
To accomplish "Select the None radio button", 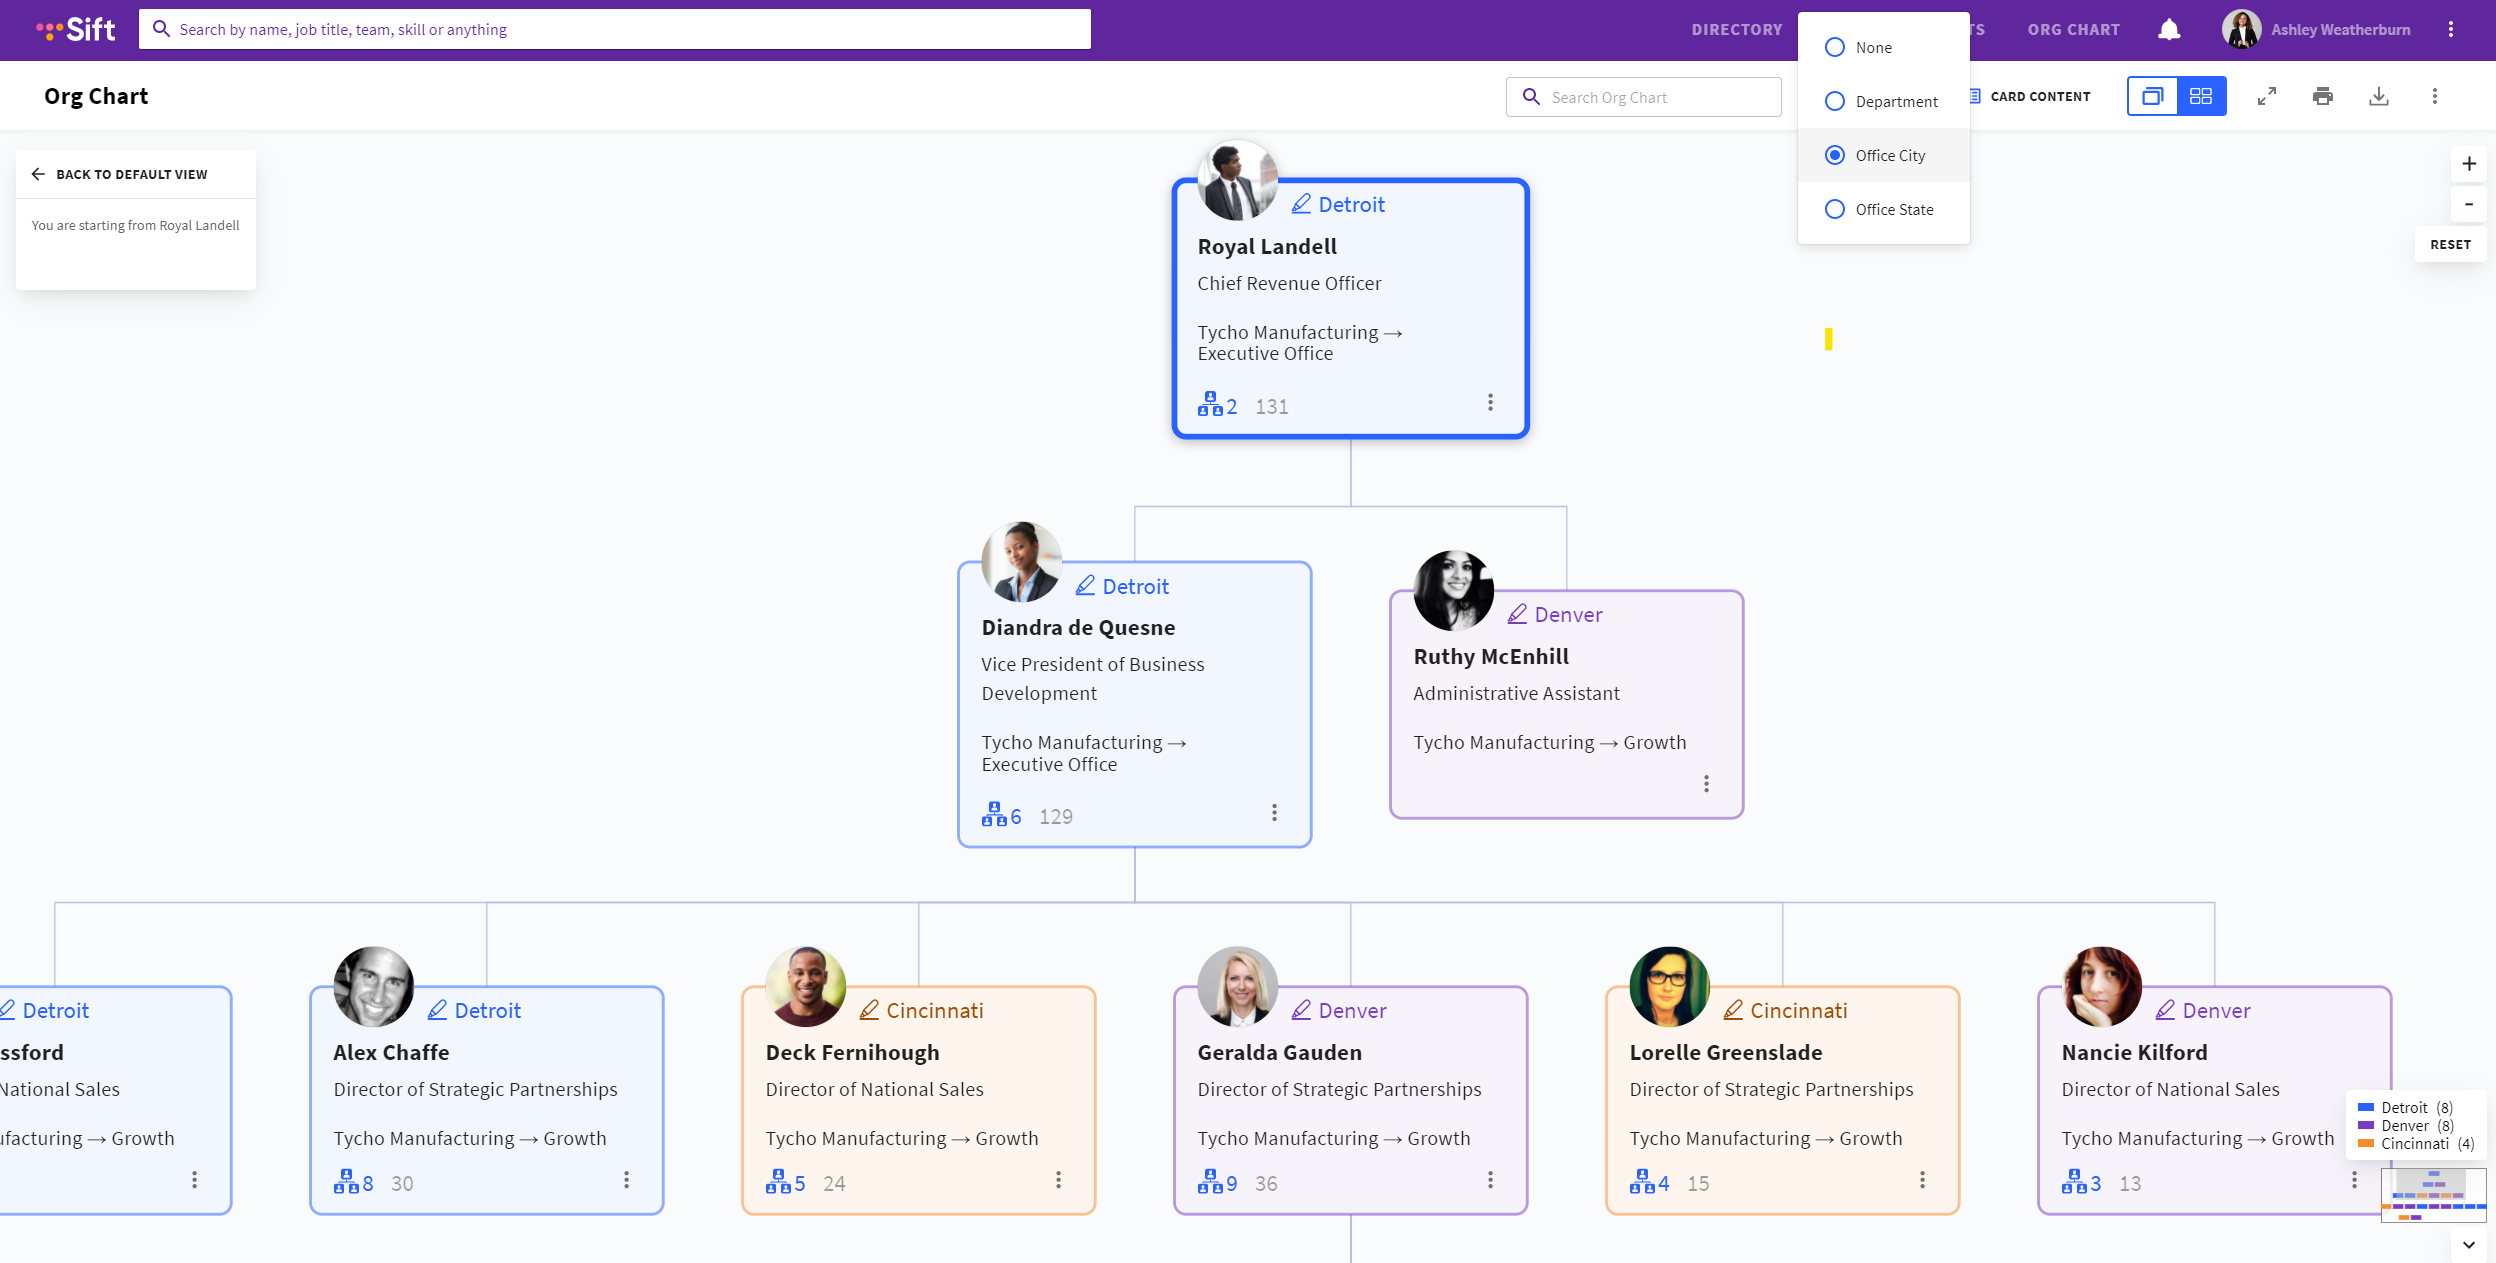I will (1834, 47).
